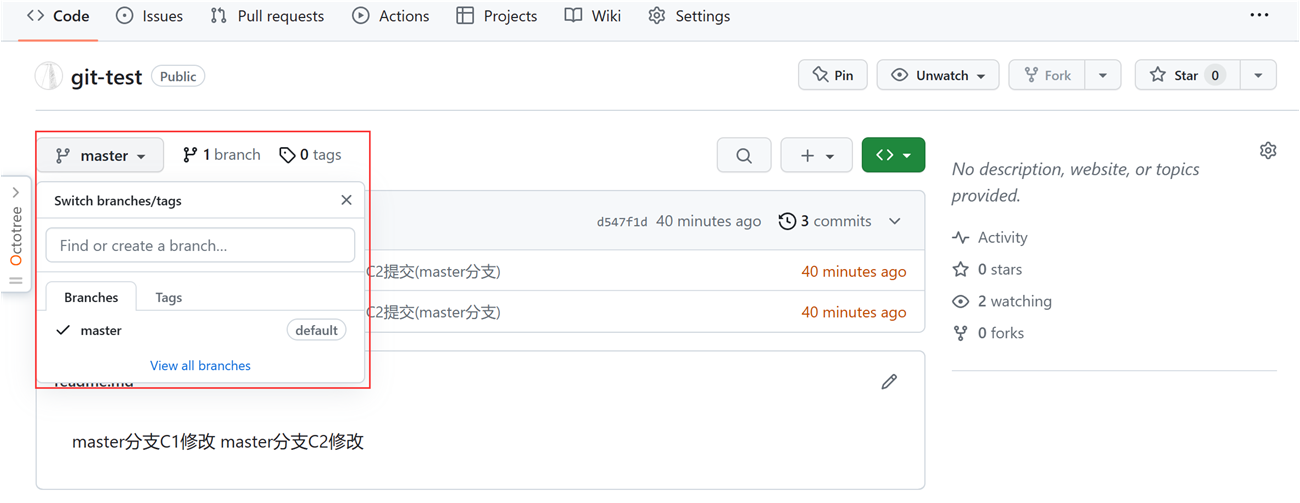This screenshot has width=1300, height=503.
Task: Go to the Actions tab
Action: point(391,16)
